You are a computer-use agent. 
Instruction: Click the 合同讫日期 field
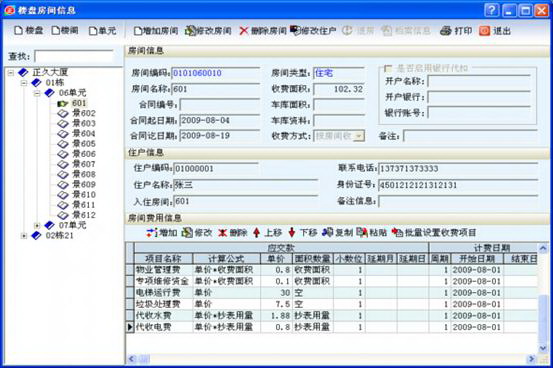[x=220, y=136]
